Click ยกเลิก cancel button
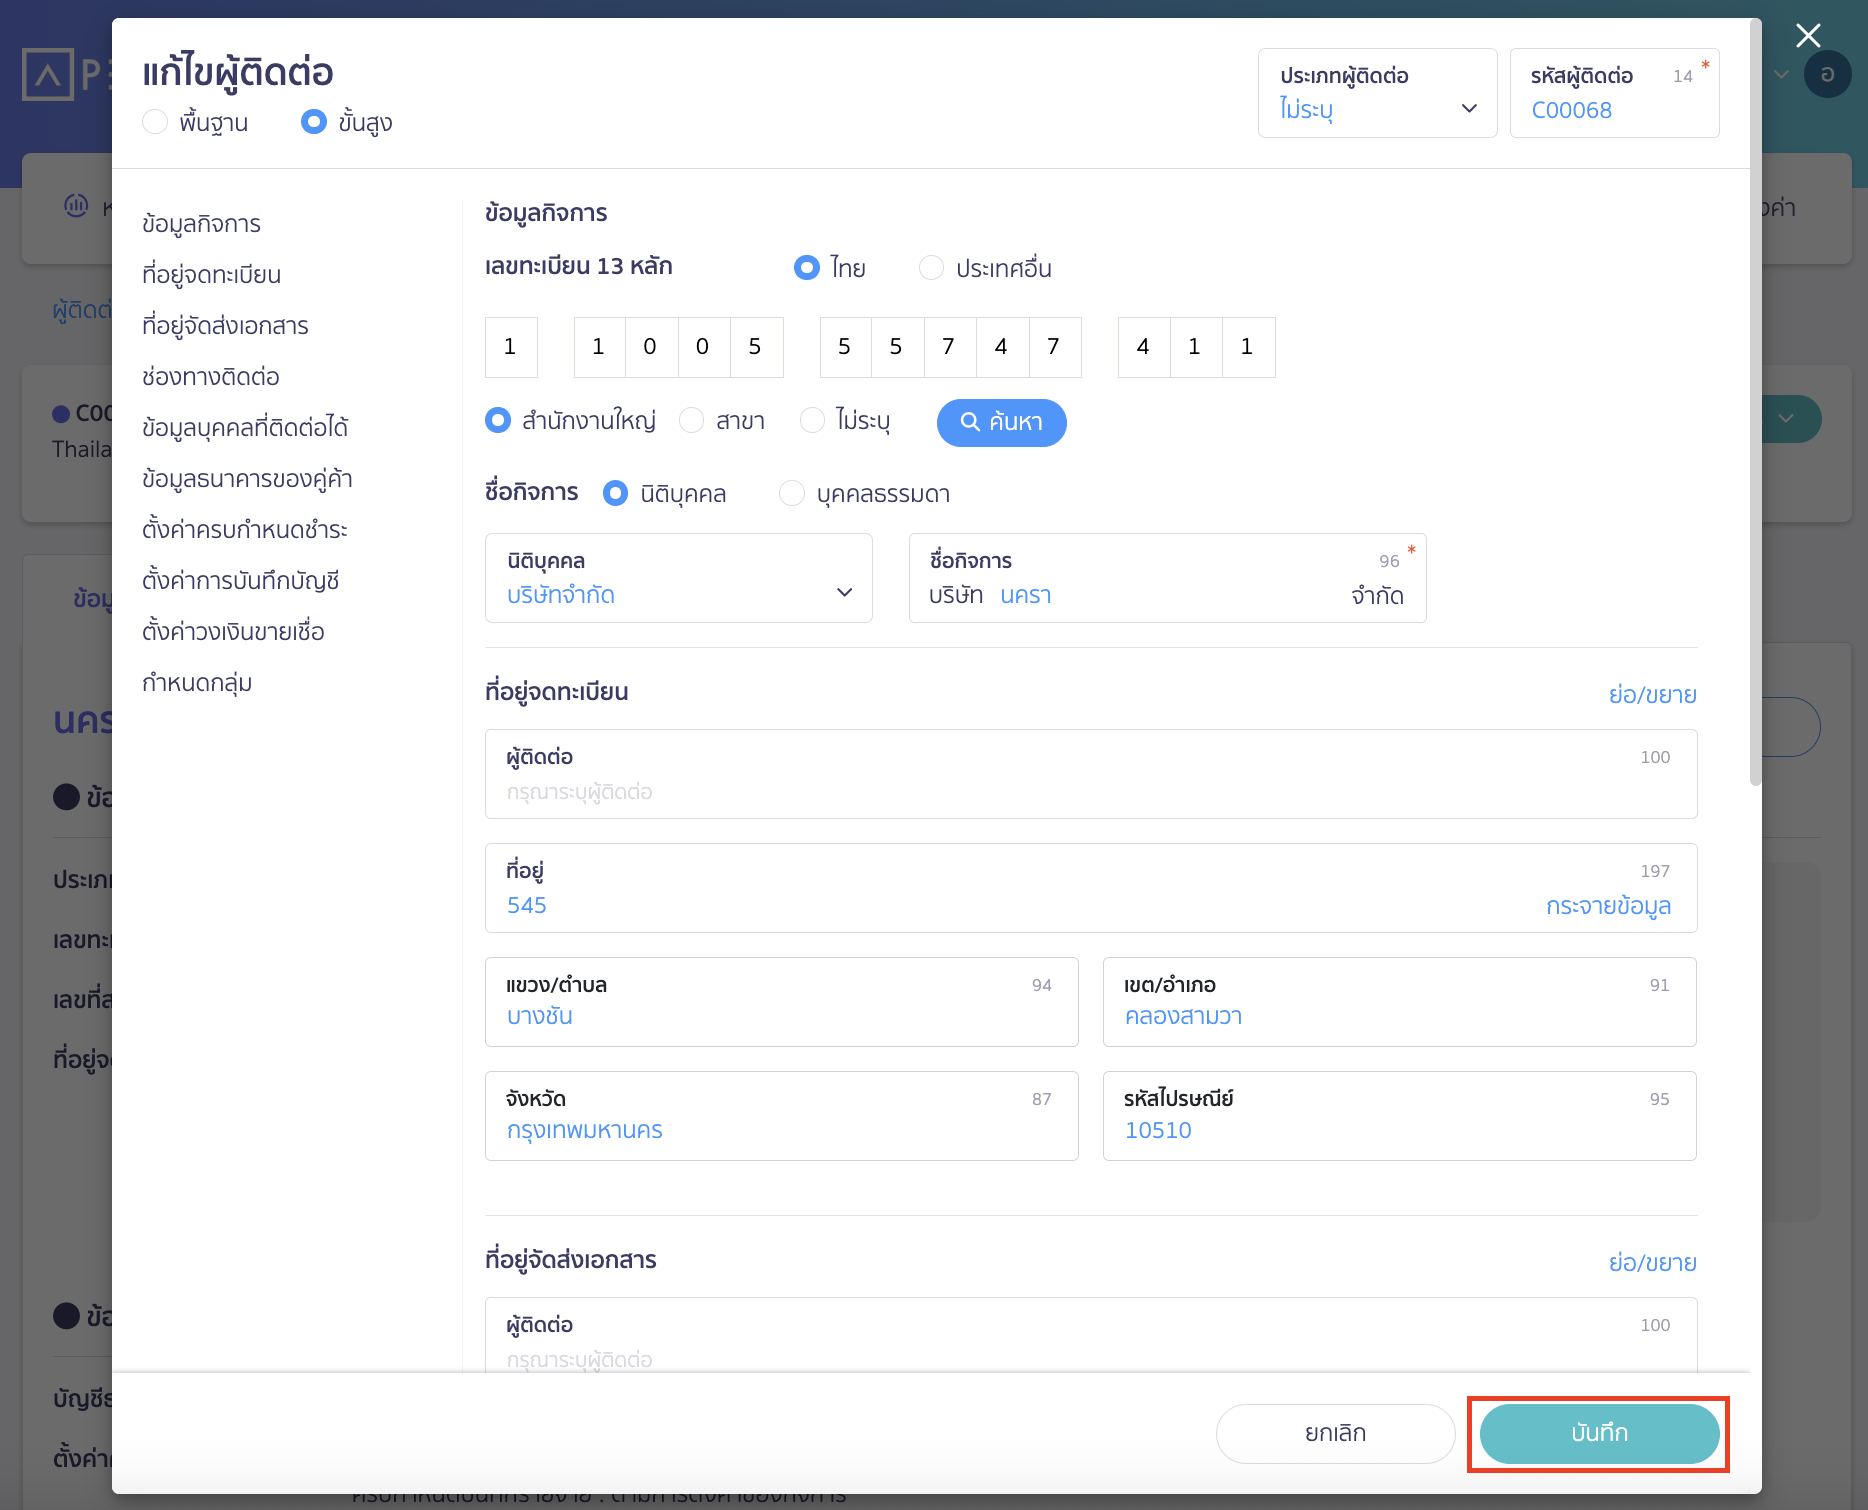Viewport: 1868px width, 1510px height. point(1334,1433)
